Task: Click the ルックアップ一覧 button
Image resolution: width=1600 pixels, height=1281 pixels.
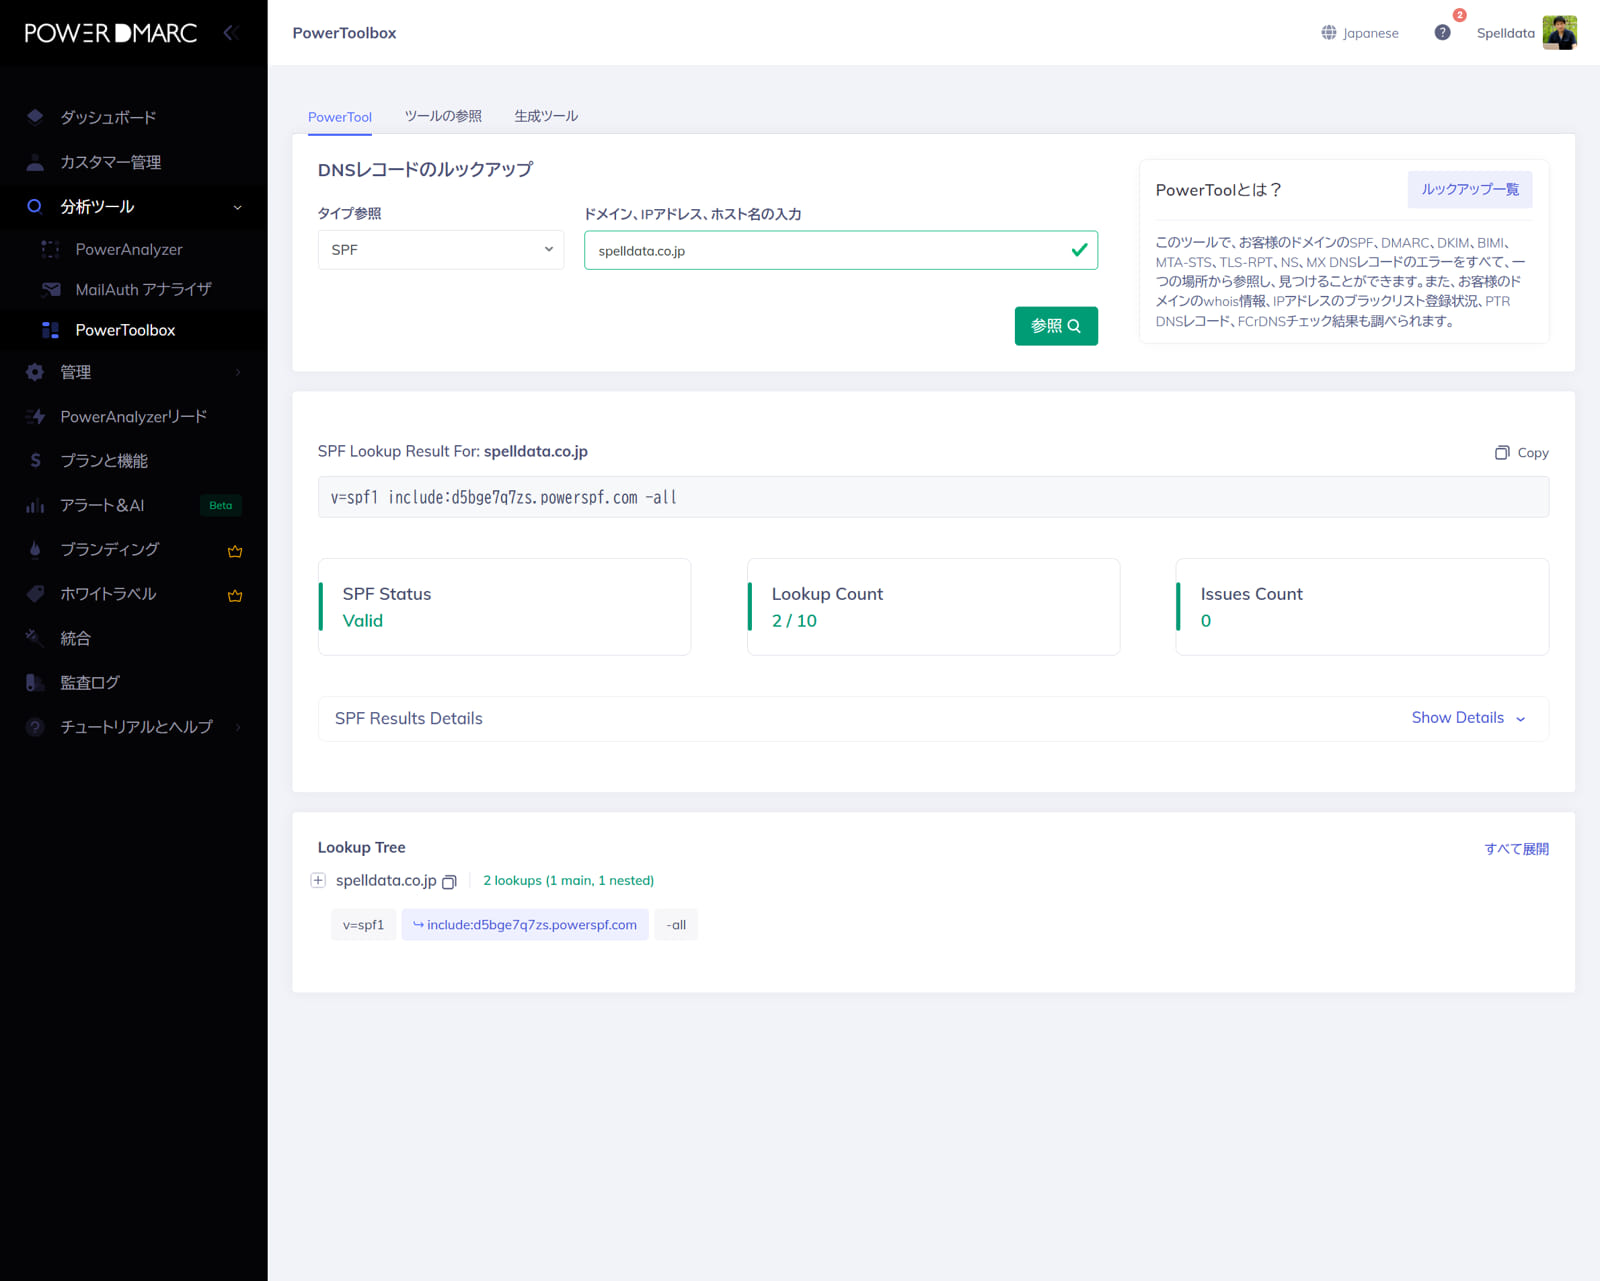Action: [1470, 189]
